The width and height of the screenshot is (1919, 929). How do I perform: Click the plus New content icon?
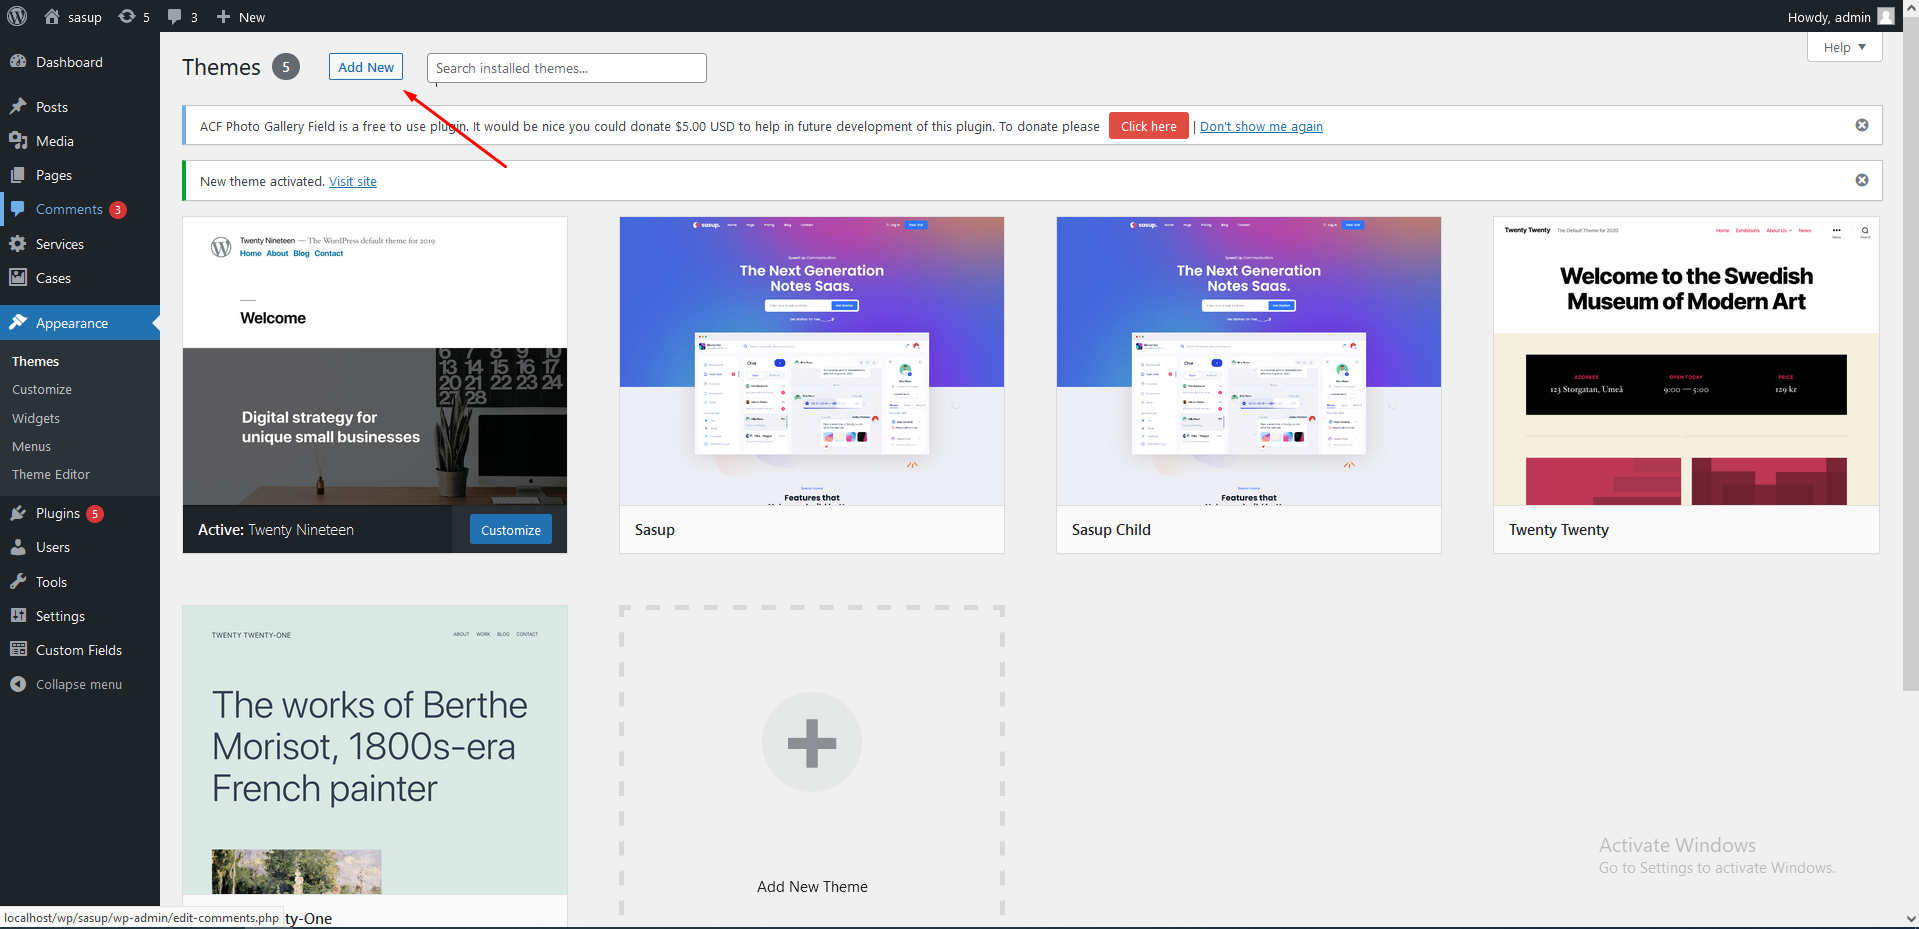point(223,17)
